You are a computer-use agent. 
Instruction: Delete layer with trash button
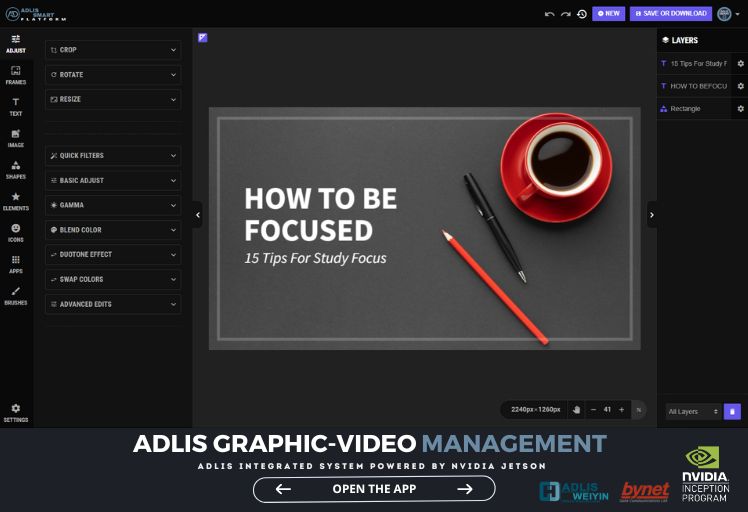[732, 411]
